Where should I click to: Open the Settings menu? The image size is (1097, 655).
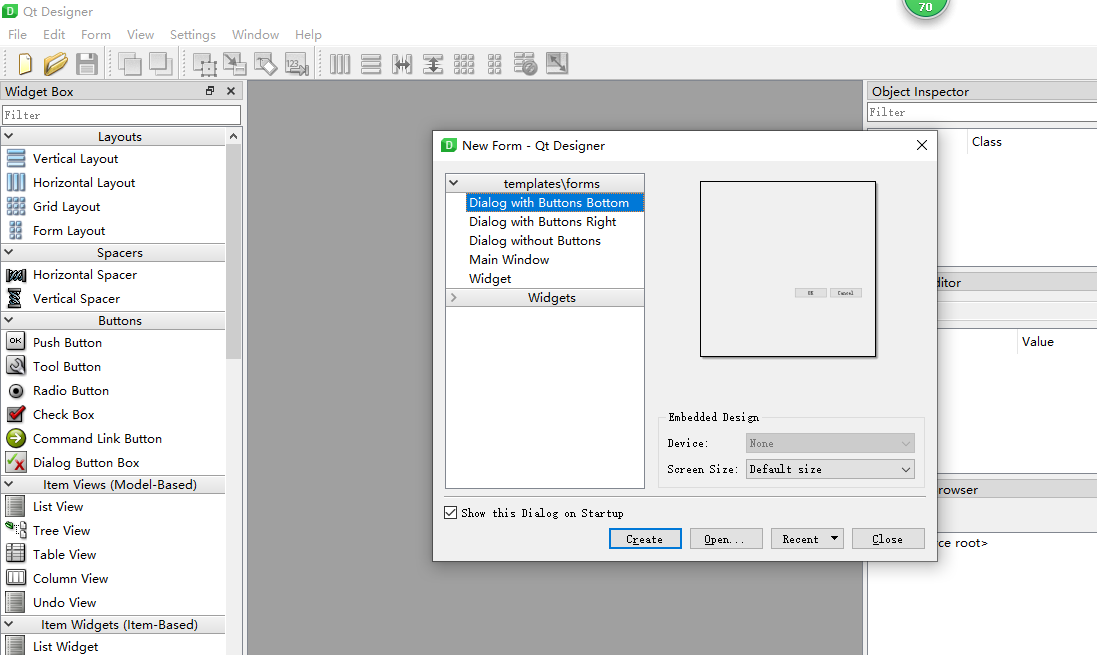point(192,34)
